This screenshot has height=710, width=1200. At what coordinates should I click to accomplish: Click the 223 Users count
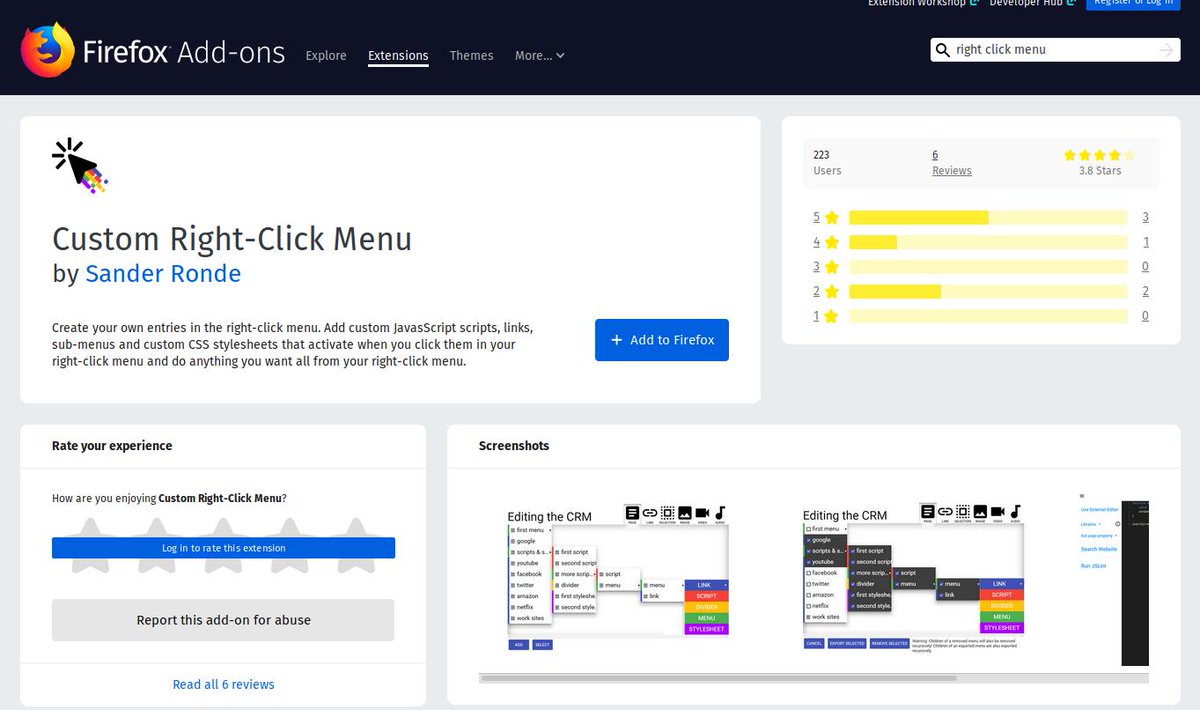click(828, 163)
